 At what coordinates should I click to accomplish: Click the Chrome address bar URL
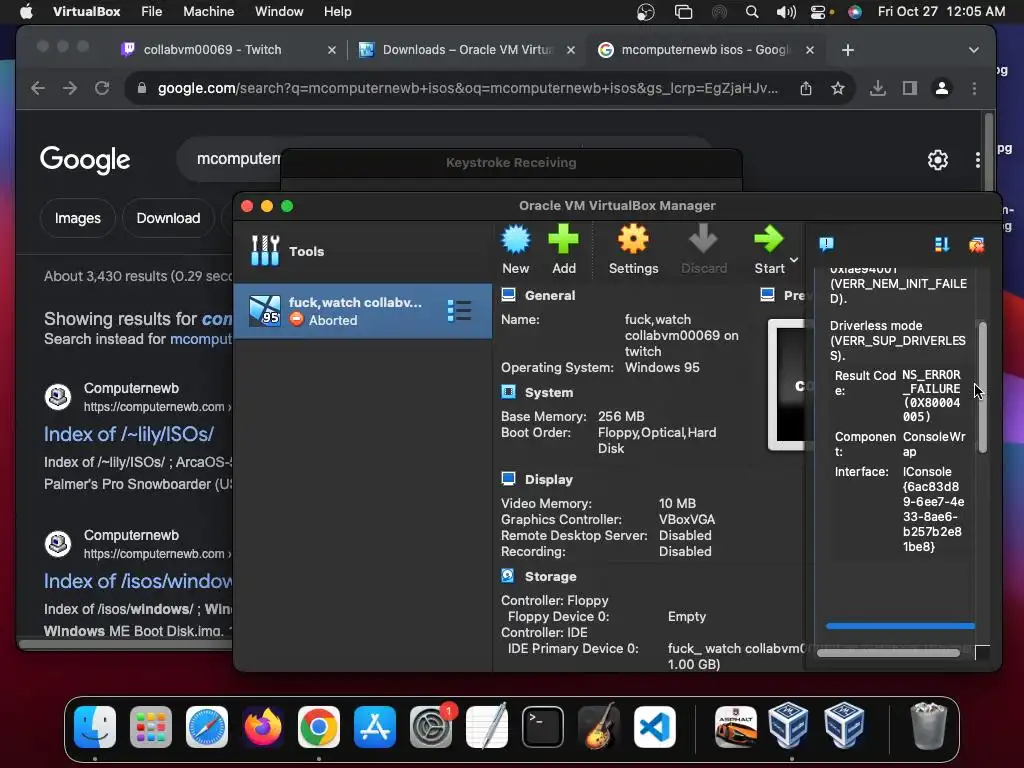click(468, 88)
